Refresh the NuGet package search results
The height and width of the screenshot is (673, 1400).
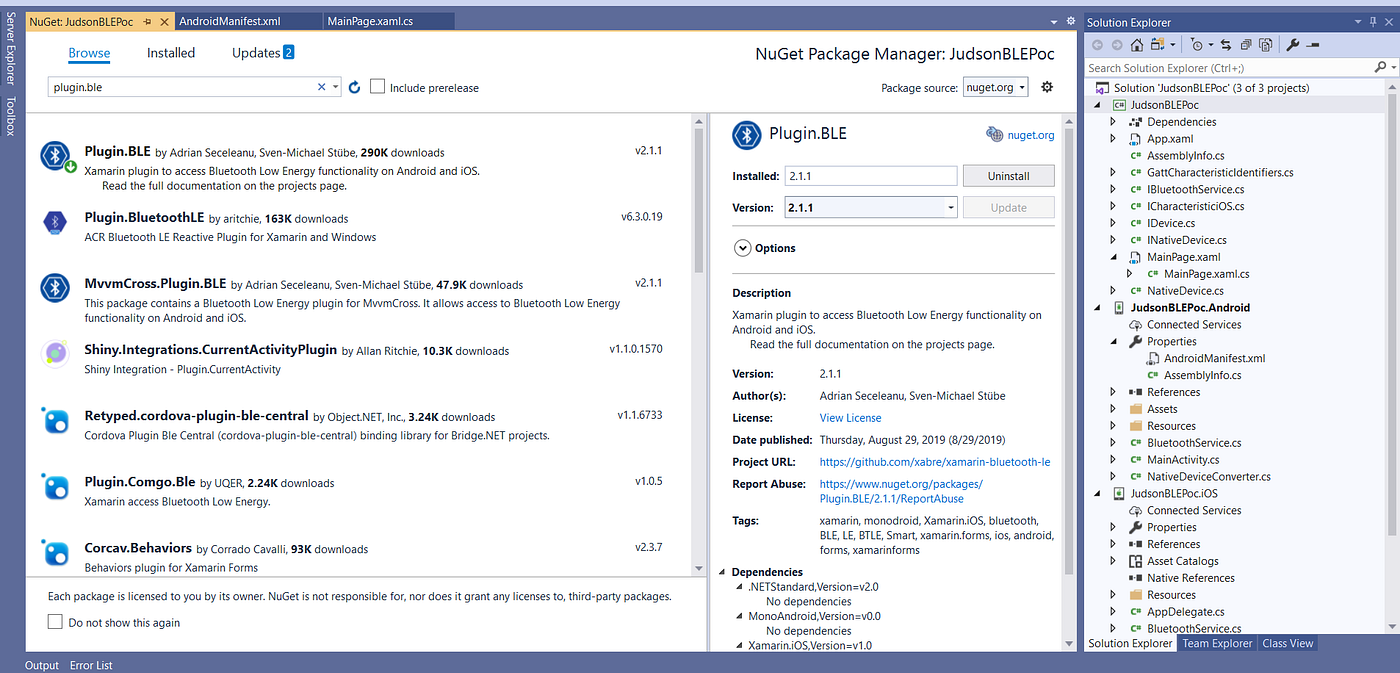coord(354,88)
